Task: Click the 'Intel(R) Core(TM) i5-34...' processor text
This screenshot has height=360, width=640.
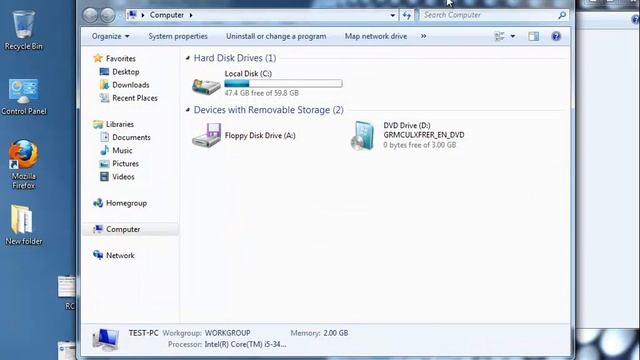Action: click(x=245, y=344)
